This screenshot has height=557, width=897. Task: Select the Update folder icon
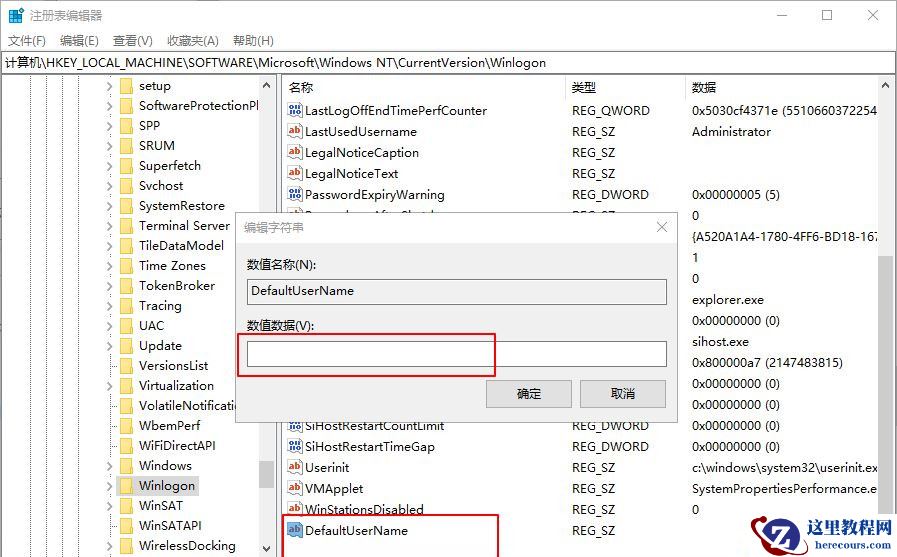click(x=126, y=346)
